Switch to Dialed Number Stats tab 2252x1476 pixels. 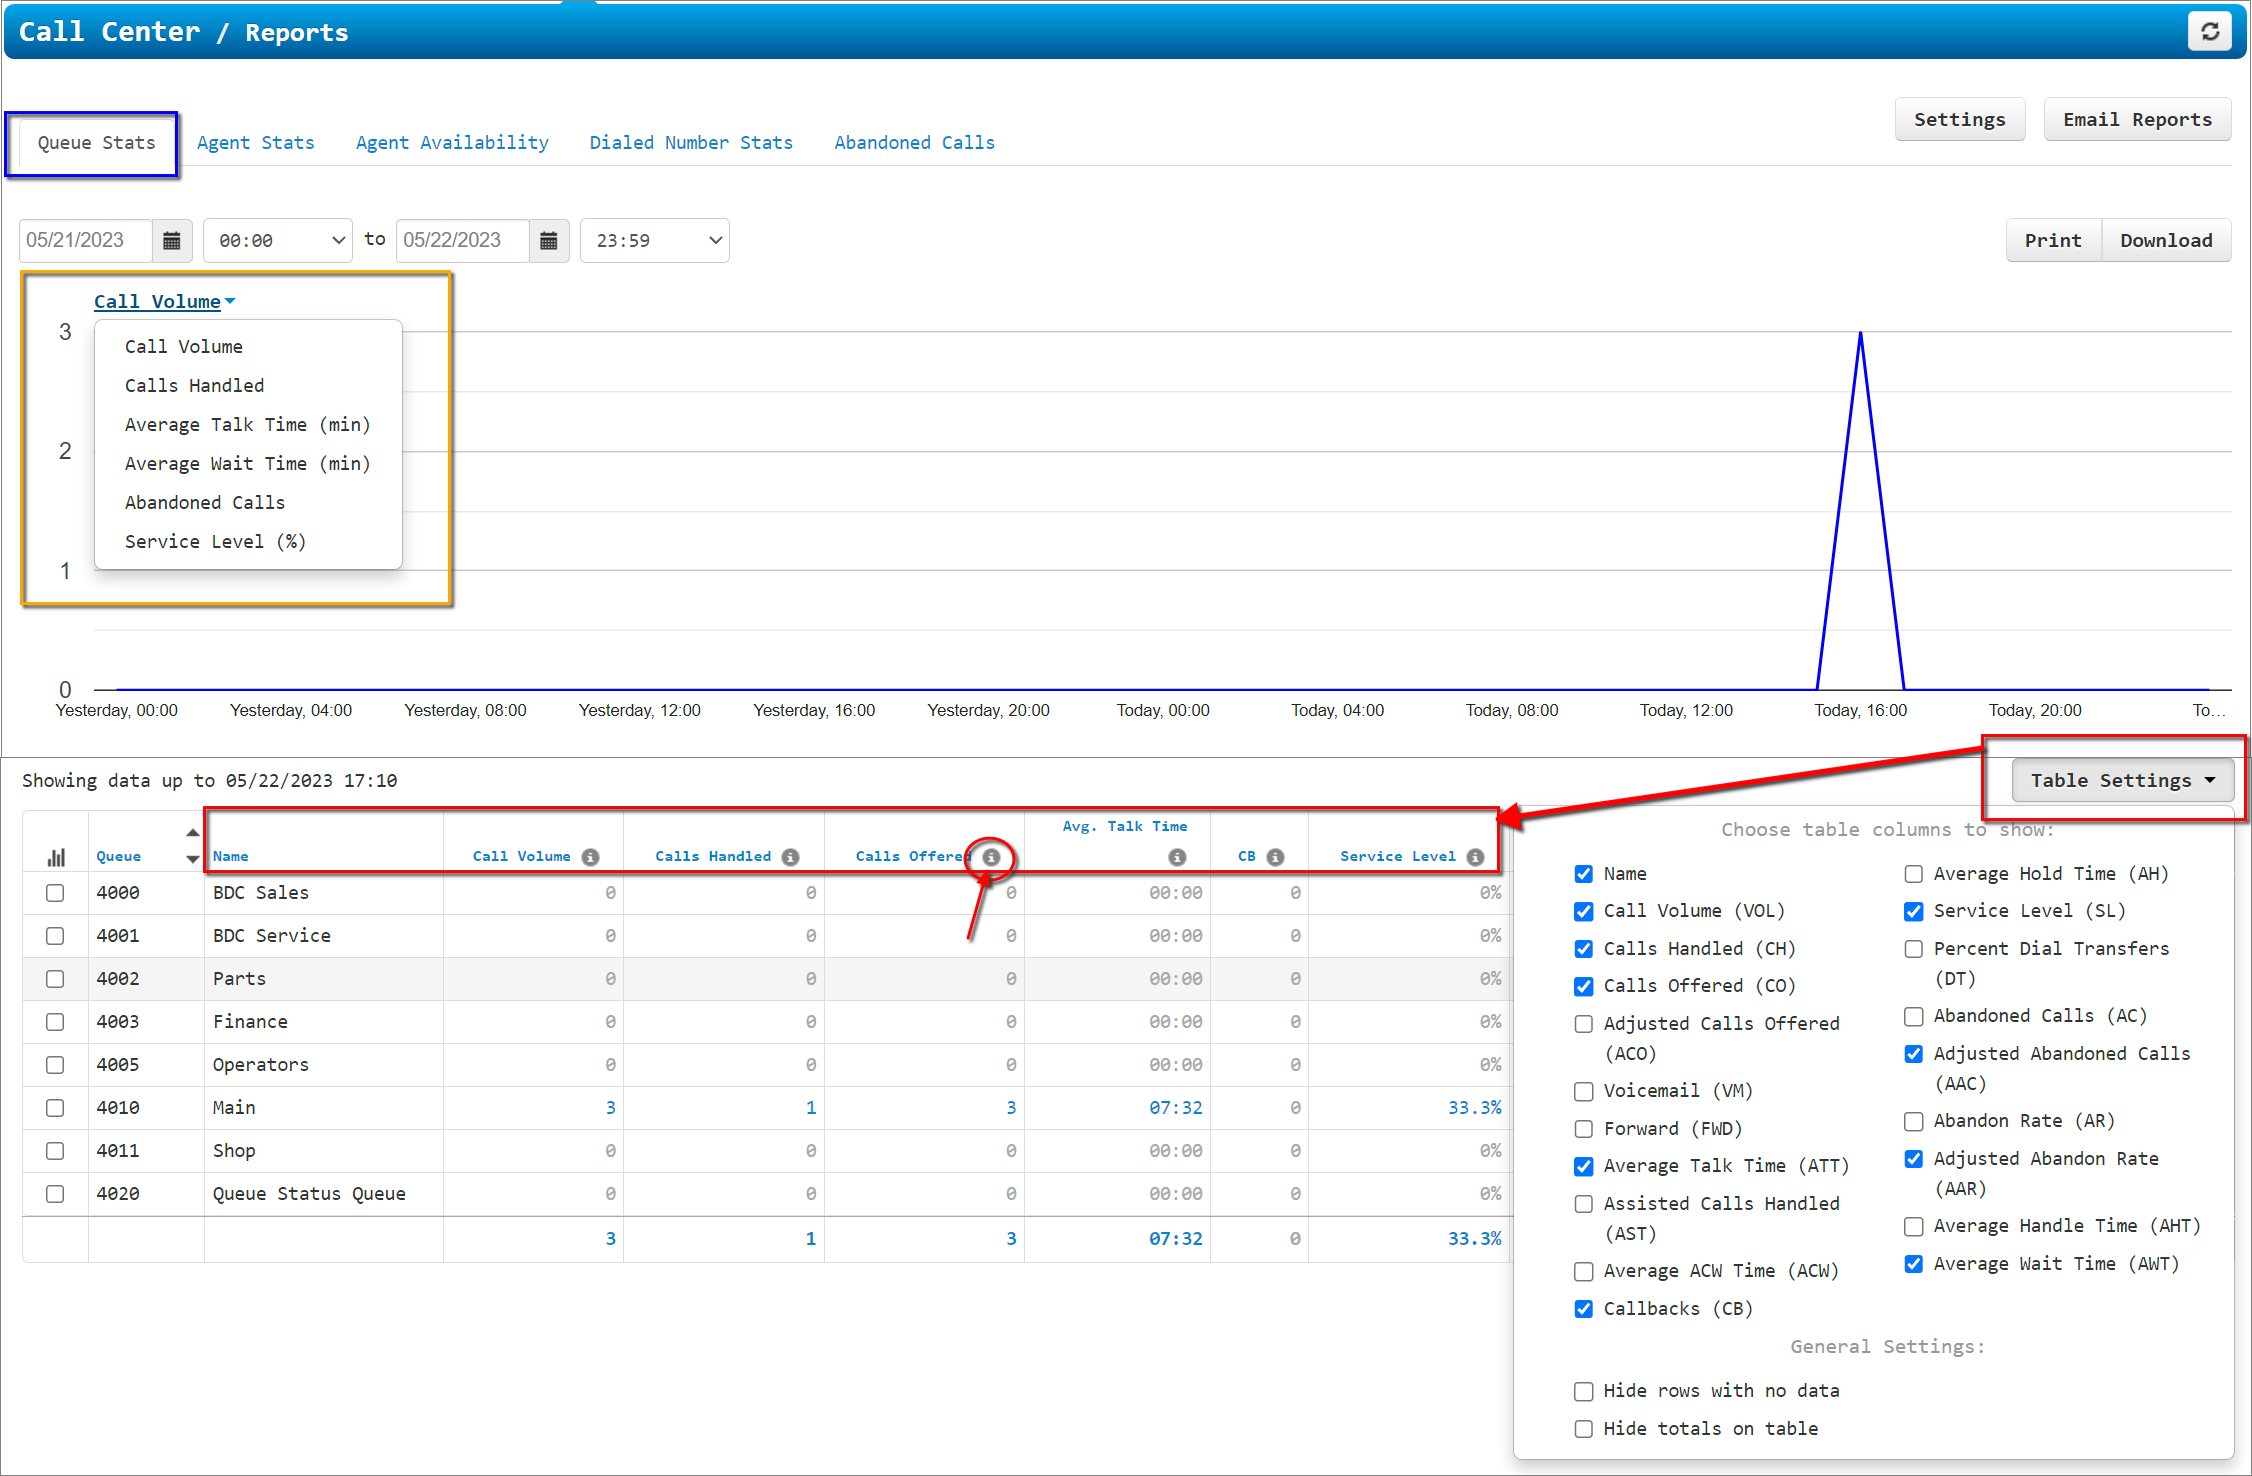(691, 143)
